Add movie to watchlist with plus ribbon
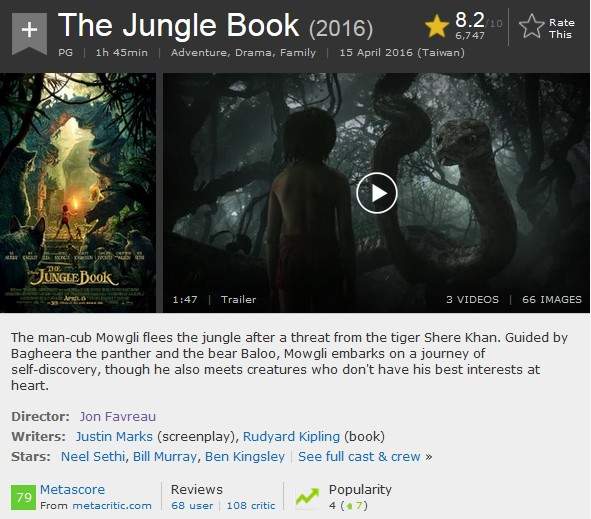Screen dimensions: 591x519 click(29, 33)
